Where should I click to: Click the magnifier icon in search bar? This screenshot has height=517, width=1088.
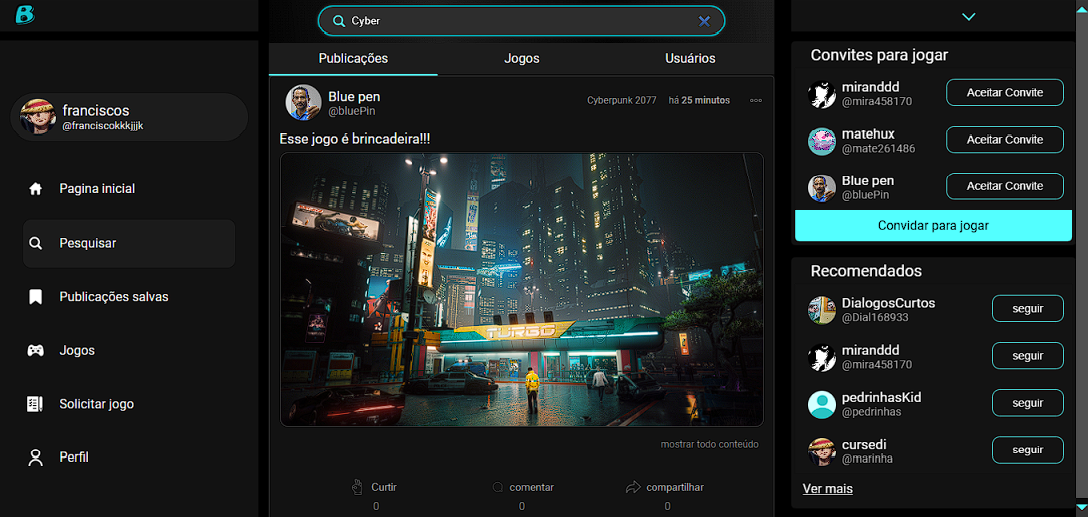339,22
